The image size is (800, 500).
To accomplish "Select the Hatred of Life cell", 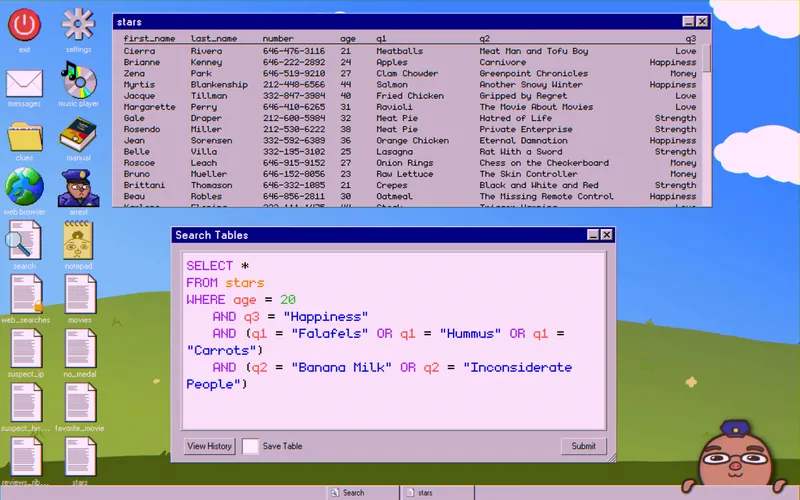I will [516, 118].
